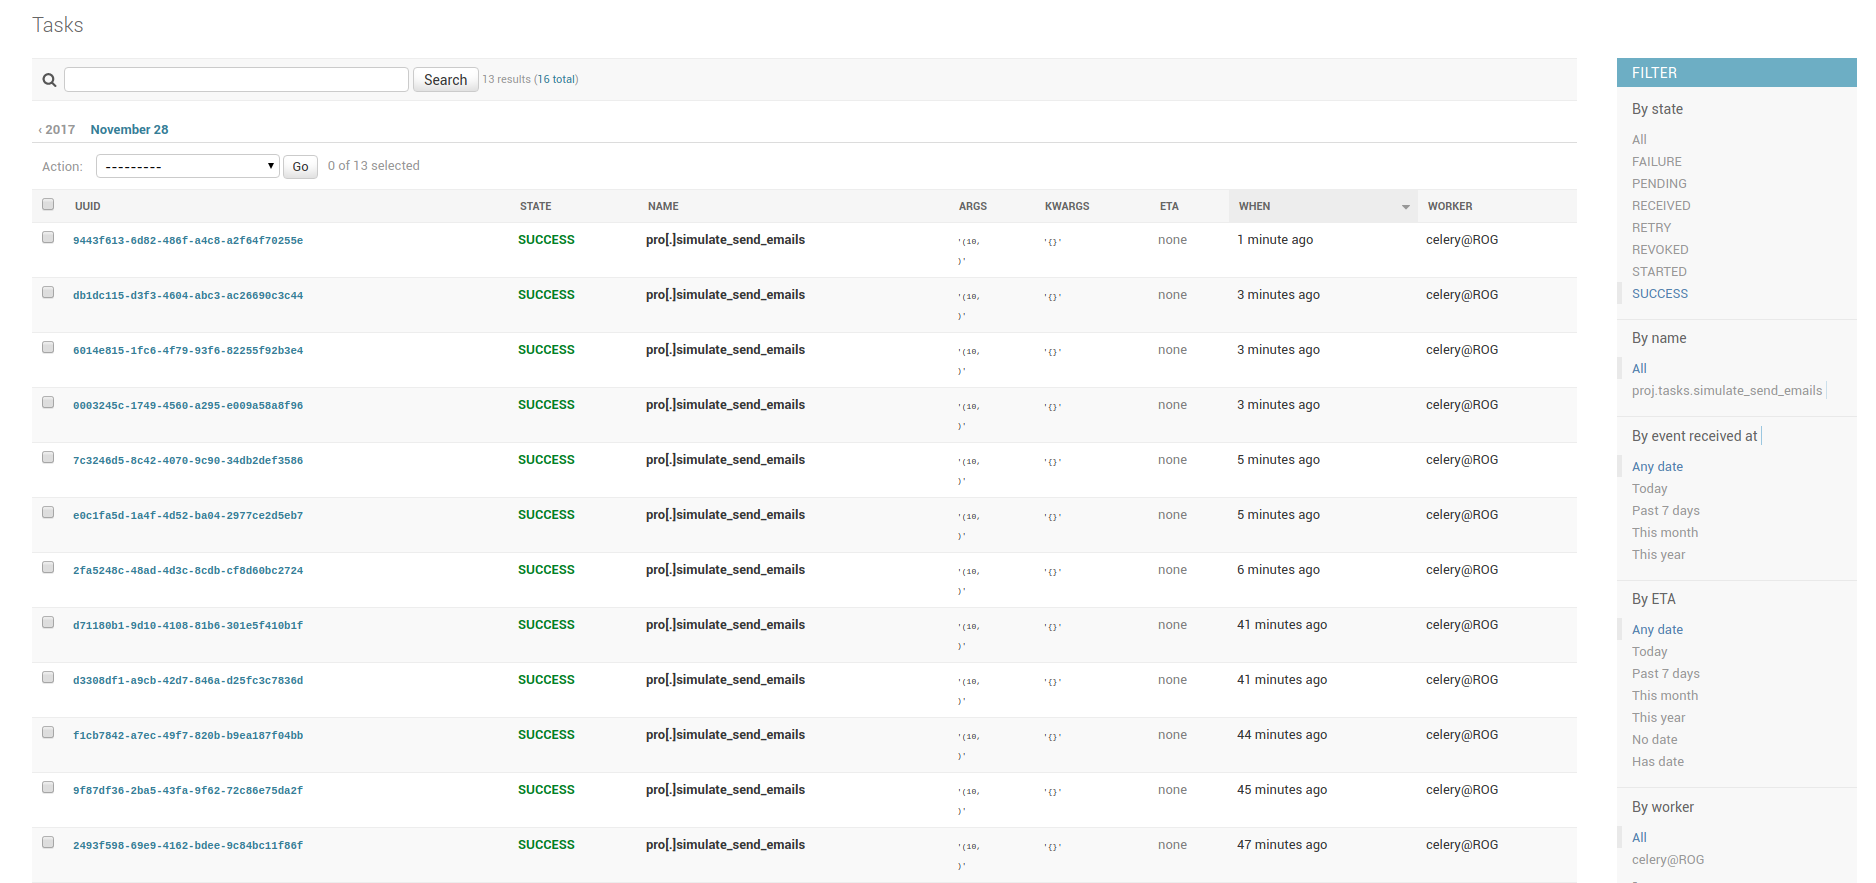The image size is (1876, 883).
Task: Check the box for task 2fa5248c
Action: (x=48, y=567)
